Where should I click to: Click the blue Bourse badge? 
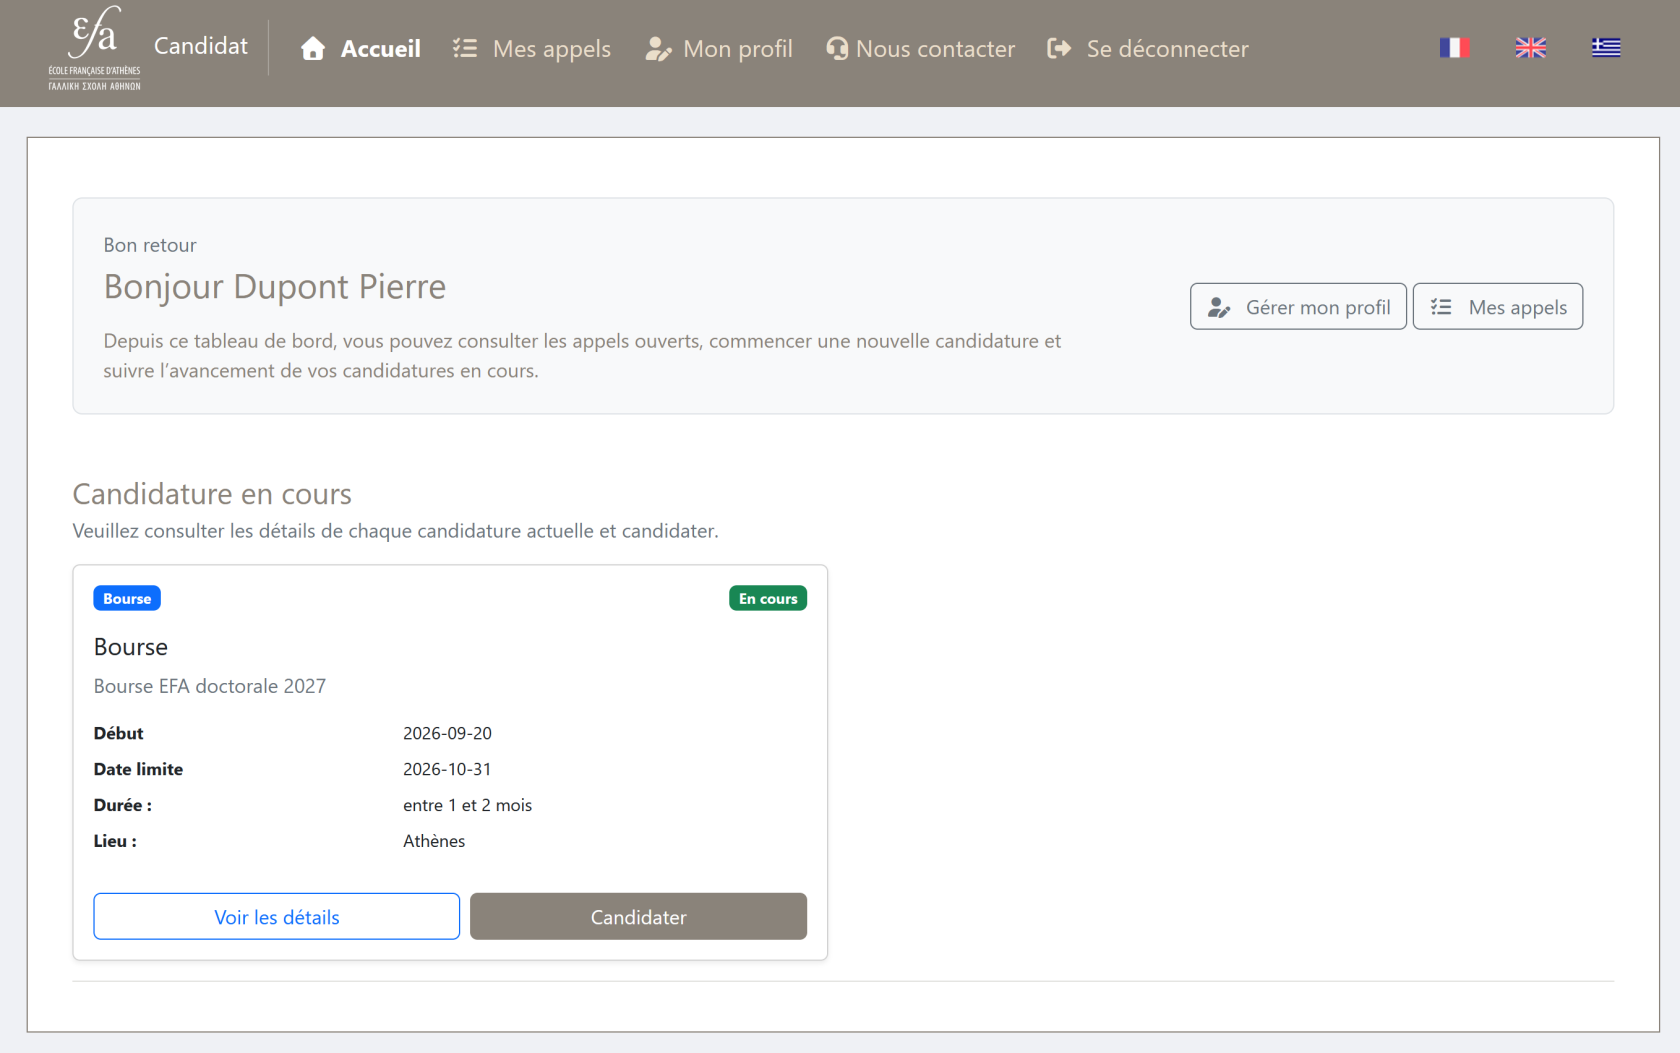tap(127, 598)
